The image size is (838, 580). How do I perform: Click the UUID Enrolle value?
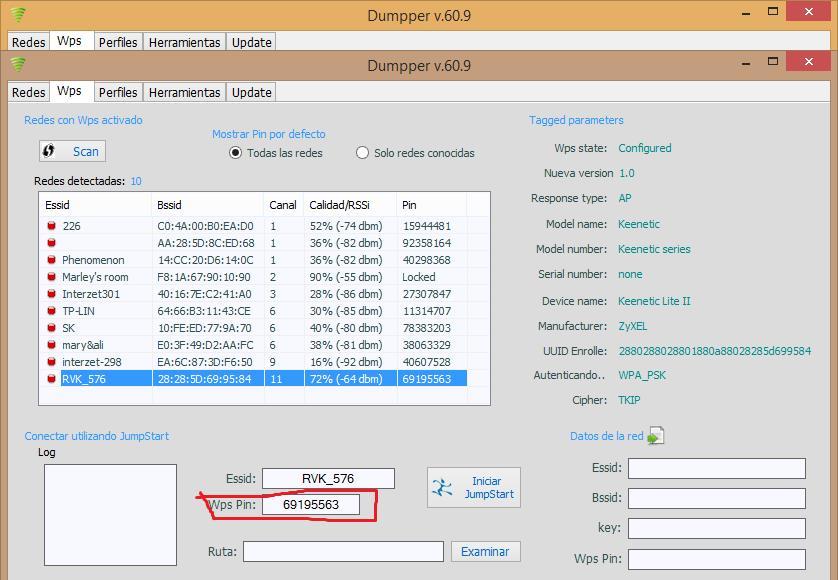pyautogui.click(x=715, y=351)
